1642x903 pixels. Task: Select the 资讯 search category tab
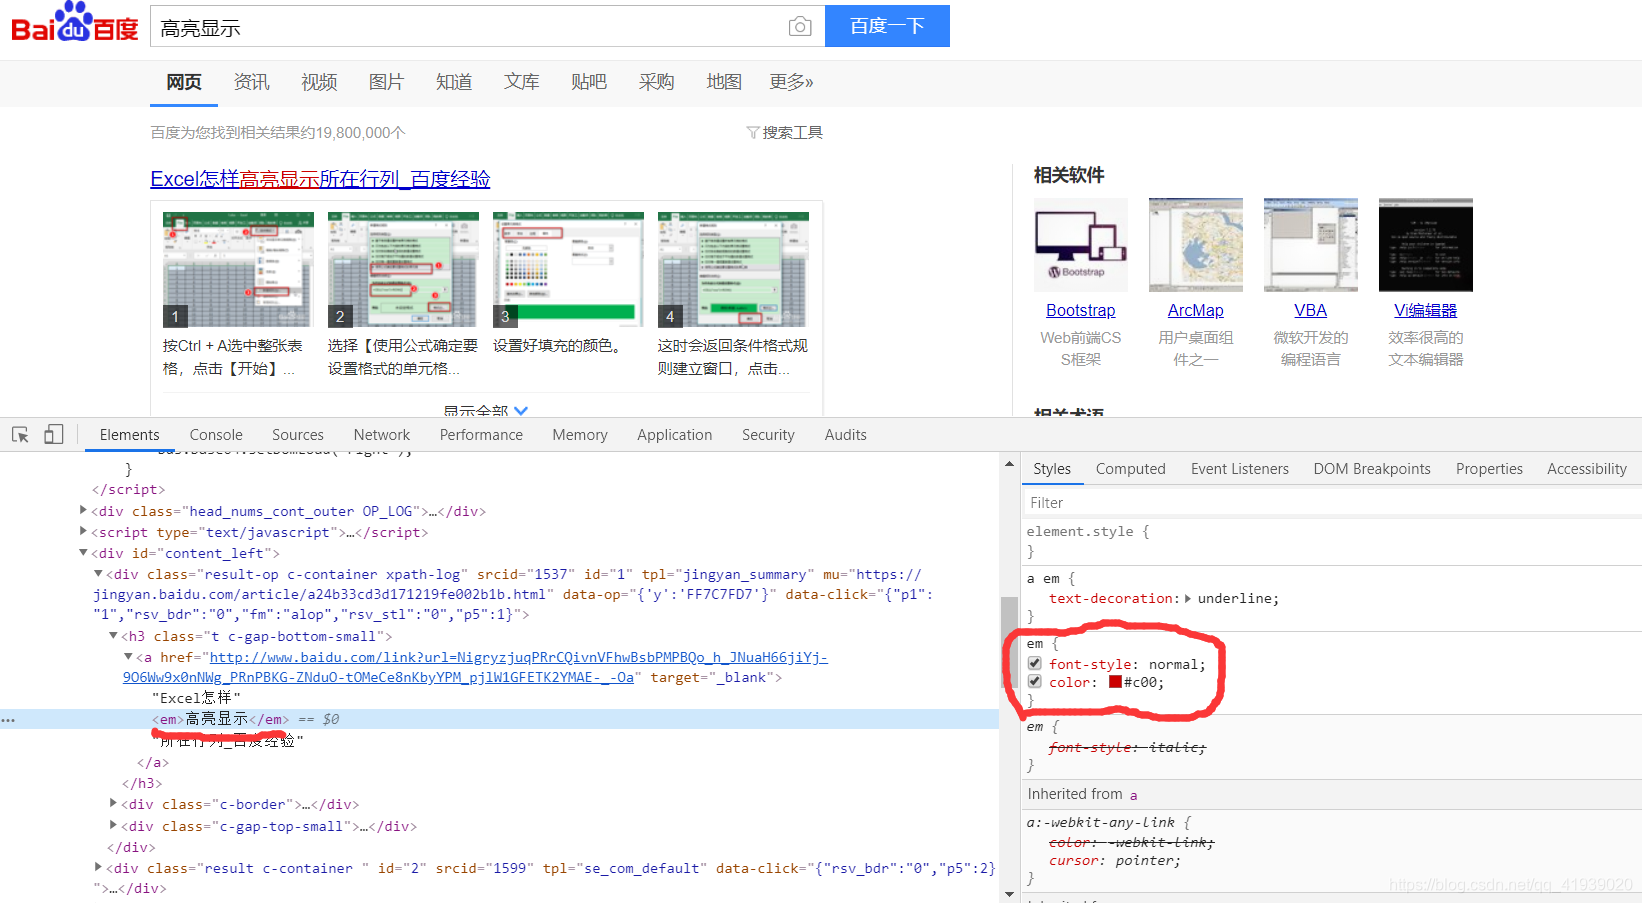[x=251, y=82]
